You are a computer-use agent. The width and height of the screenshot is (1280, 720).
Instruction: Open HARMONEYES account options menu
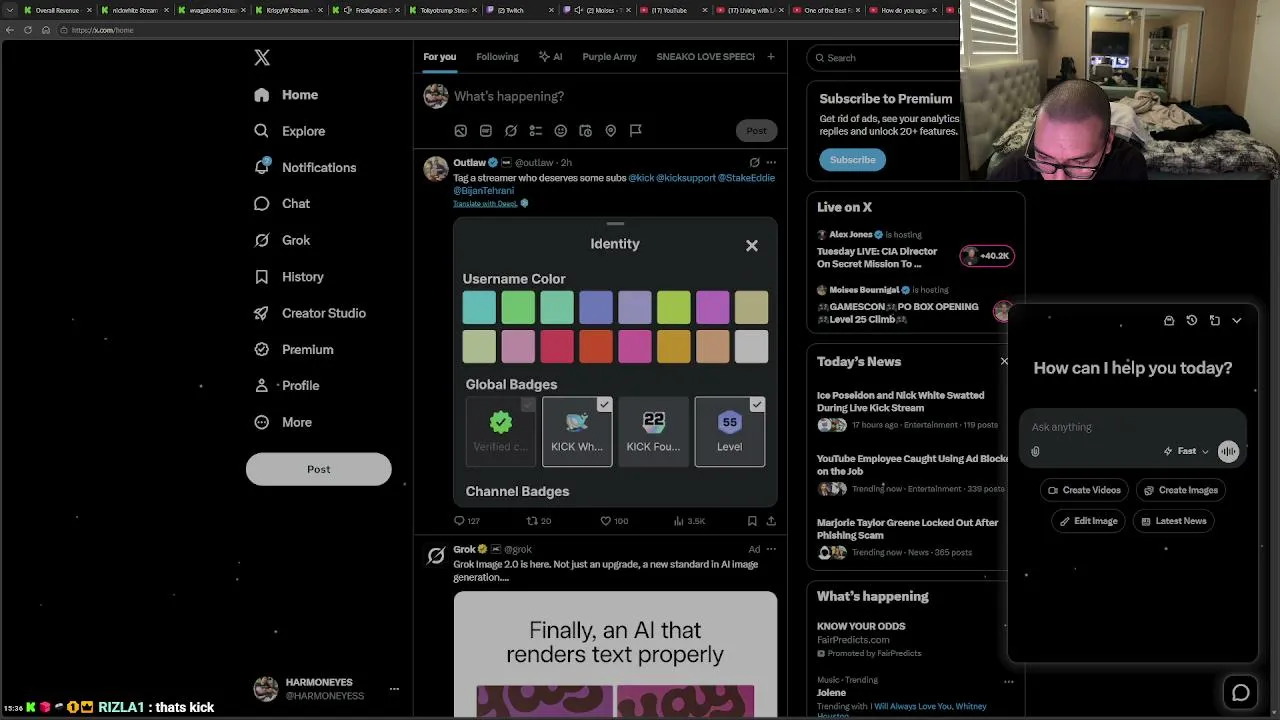(x=394, y=689)
